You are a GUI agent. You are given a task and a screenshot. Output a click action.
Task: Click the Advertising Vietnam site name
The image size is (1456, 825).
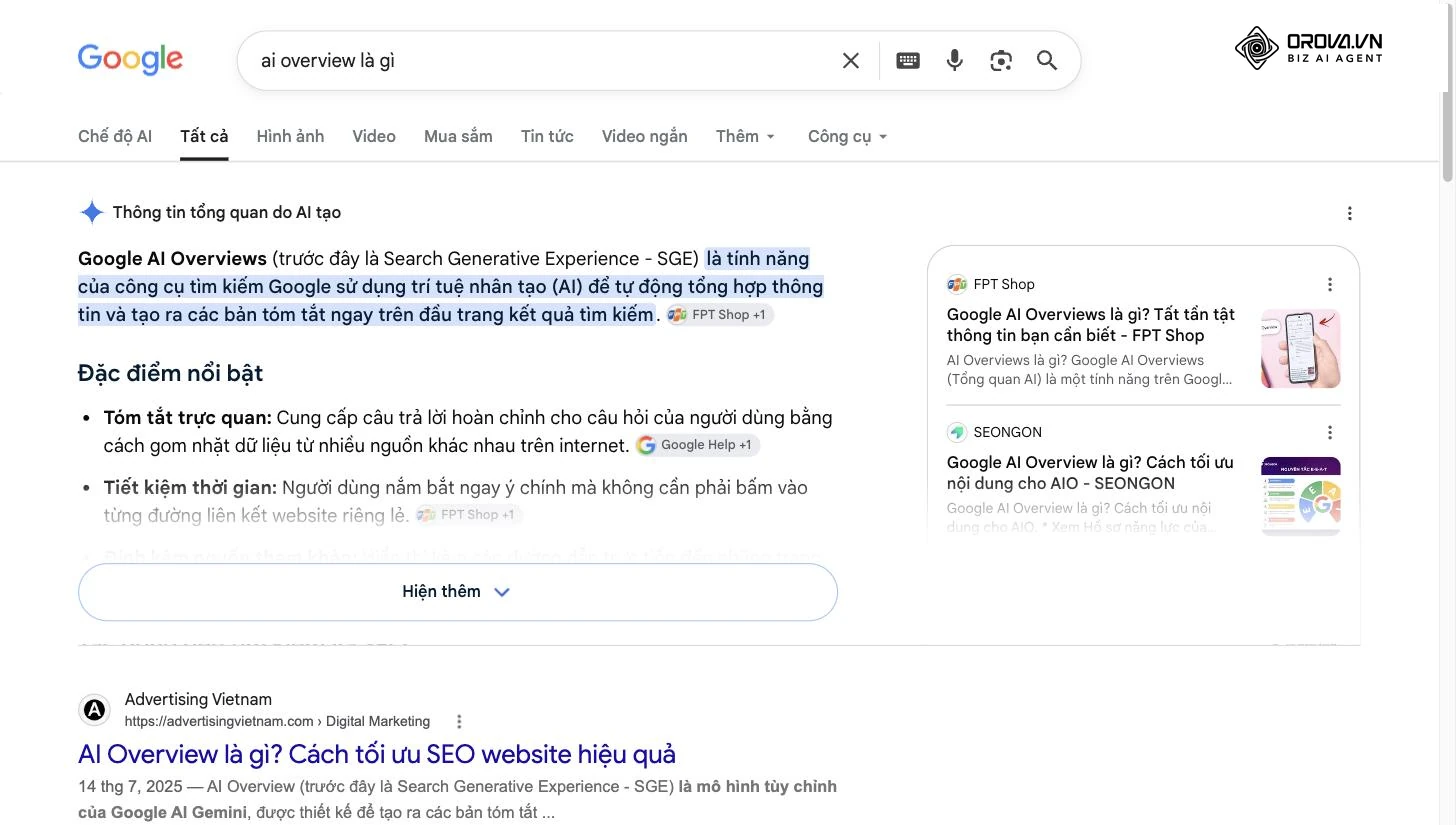pyautogui.click(x=198, y=699)
